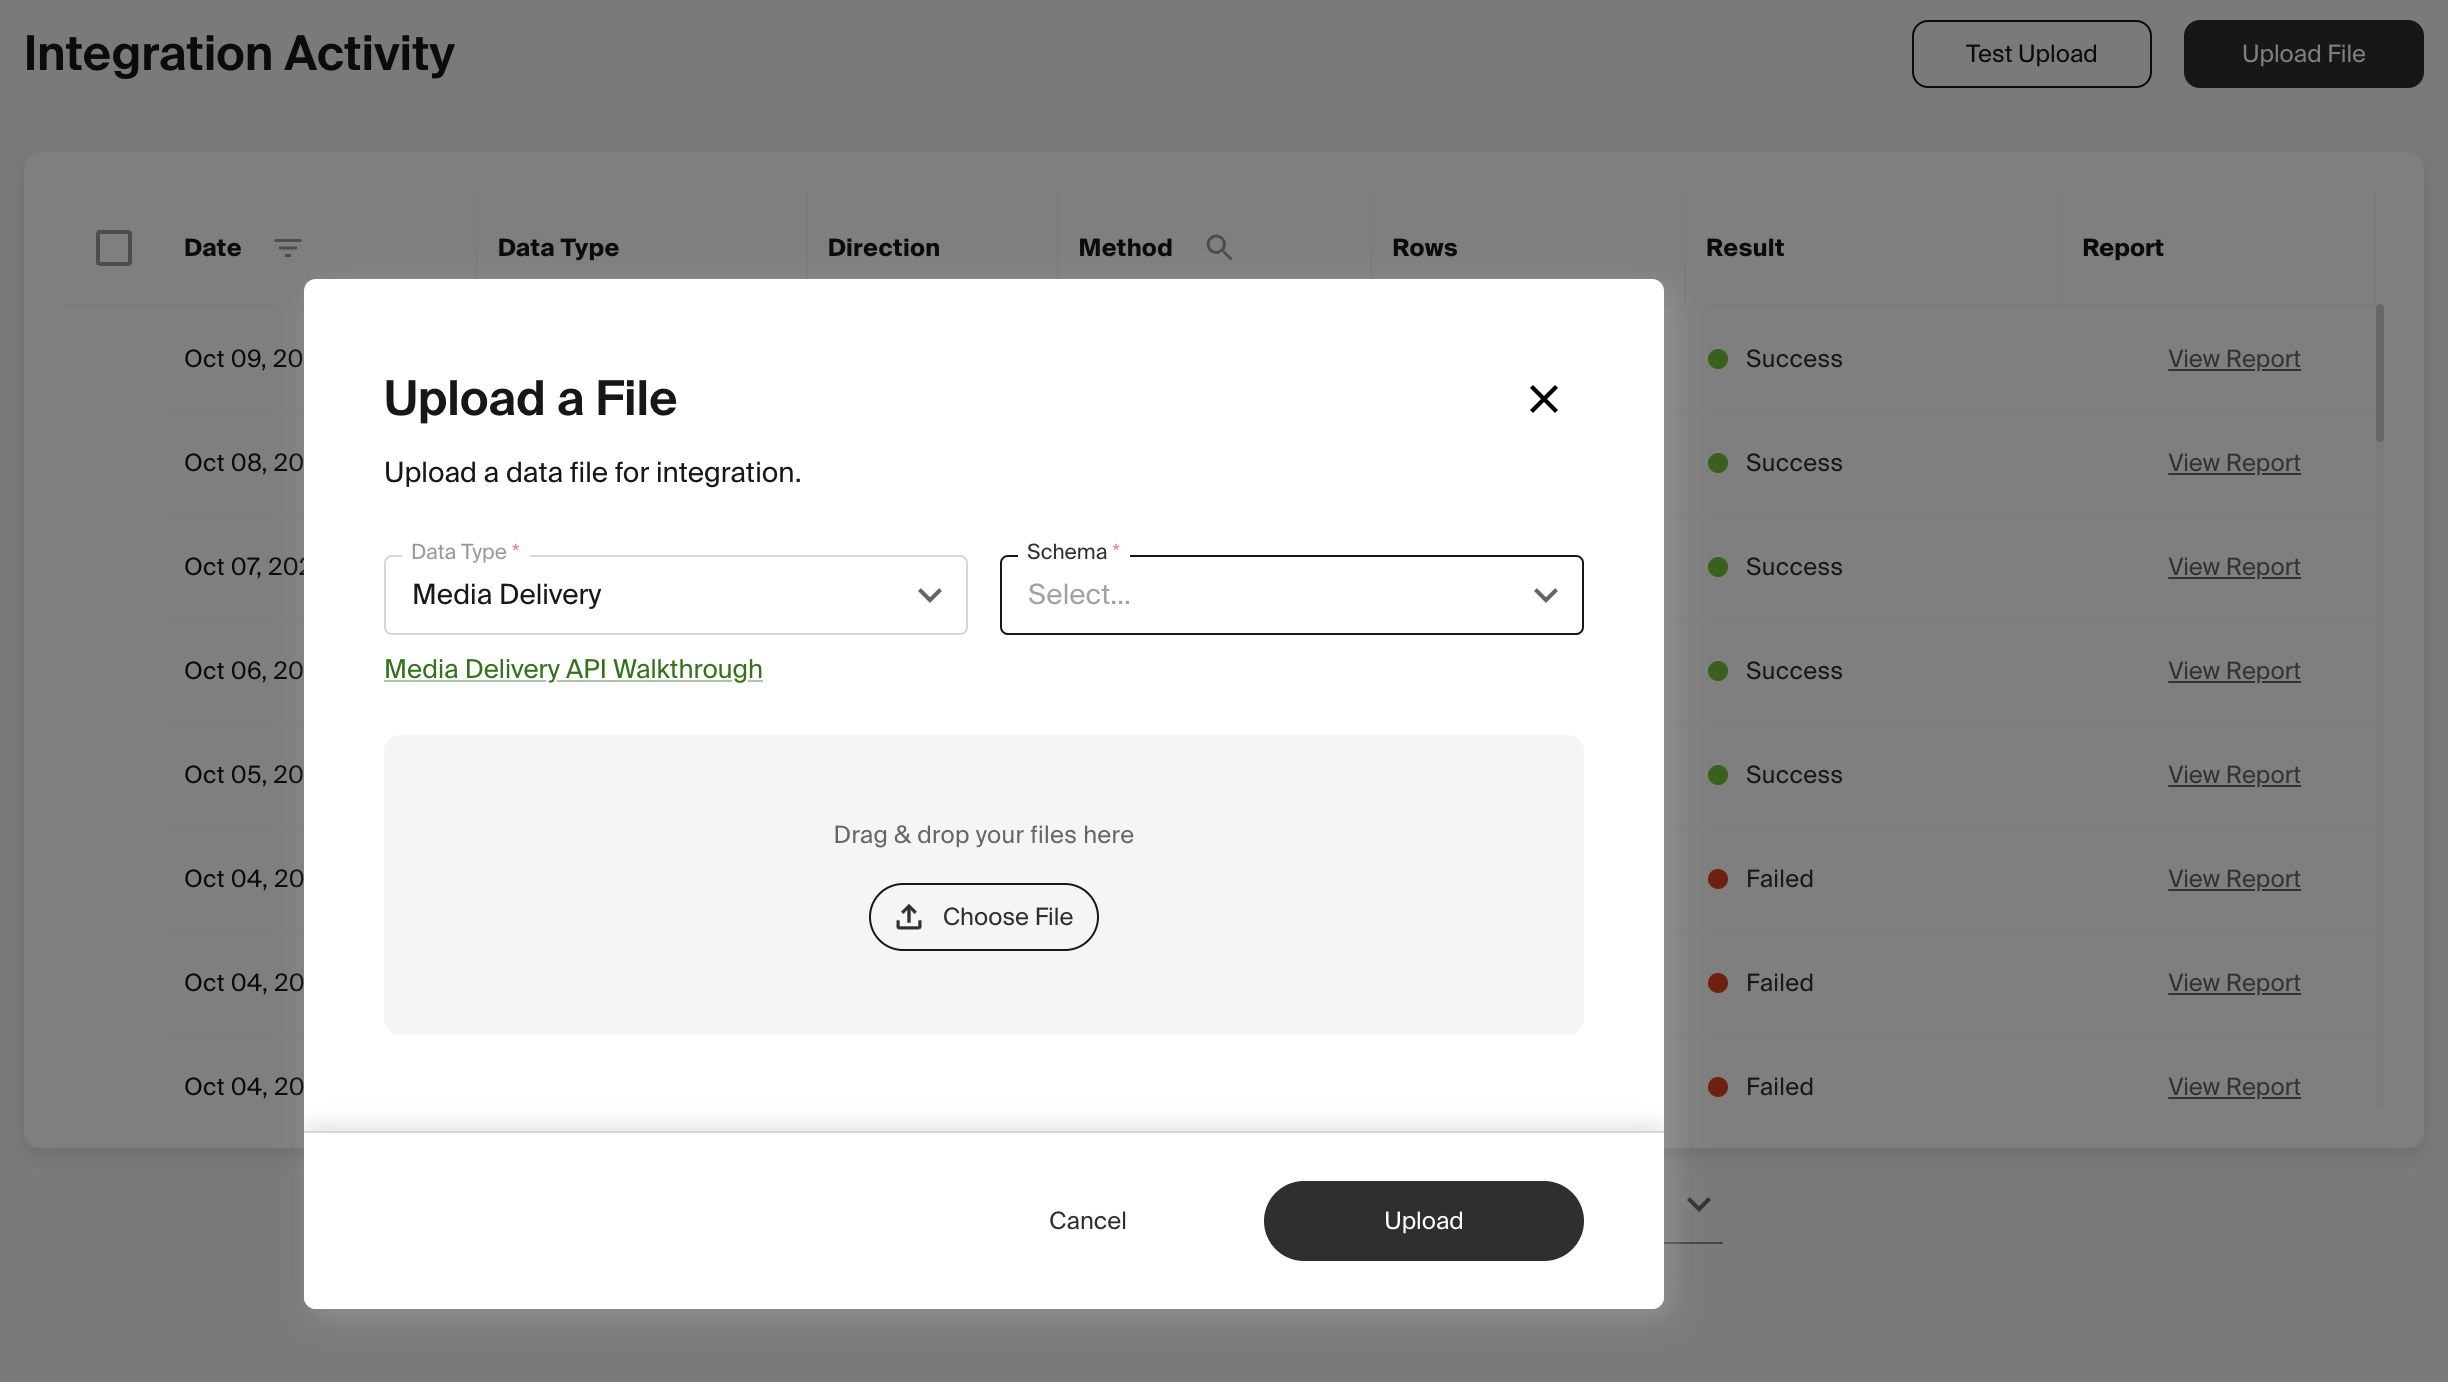View Report for first Success row

2233,359
